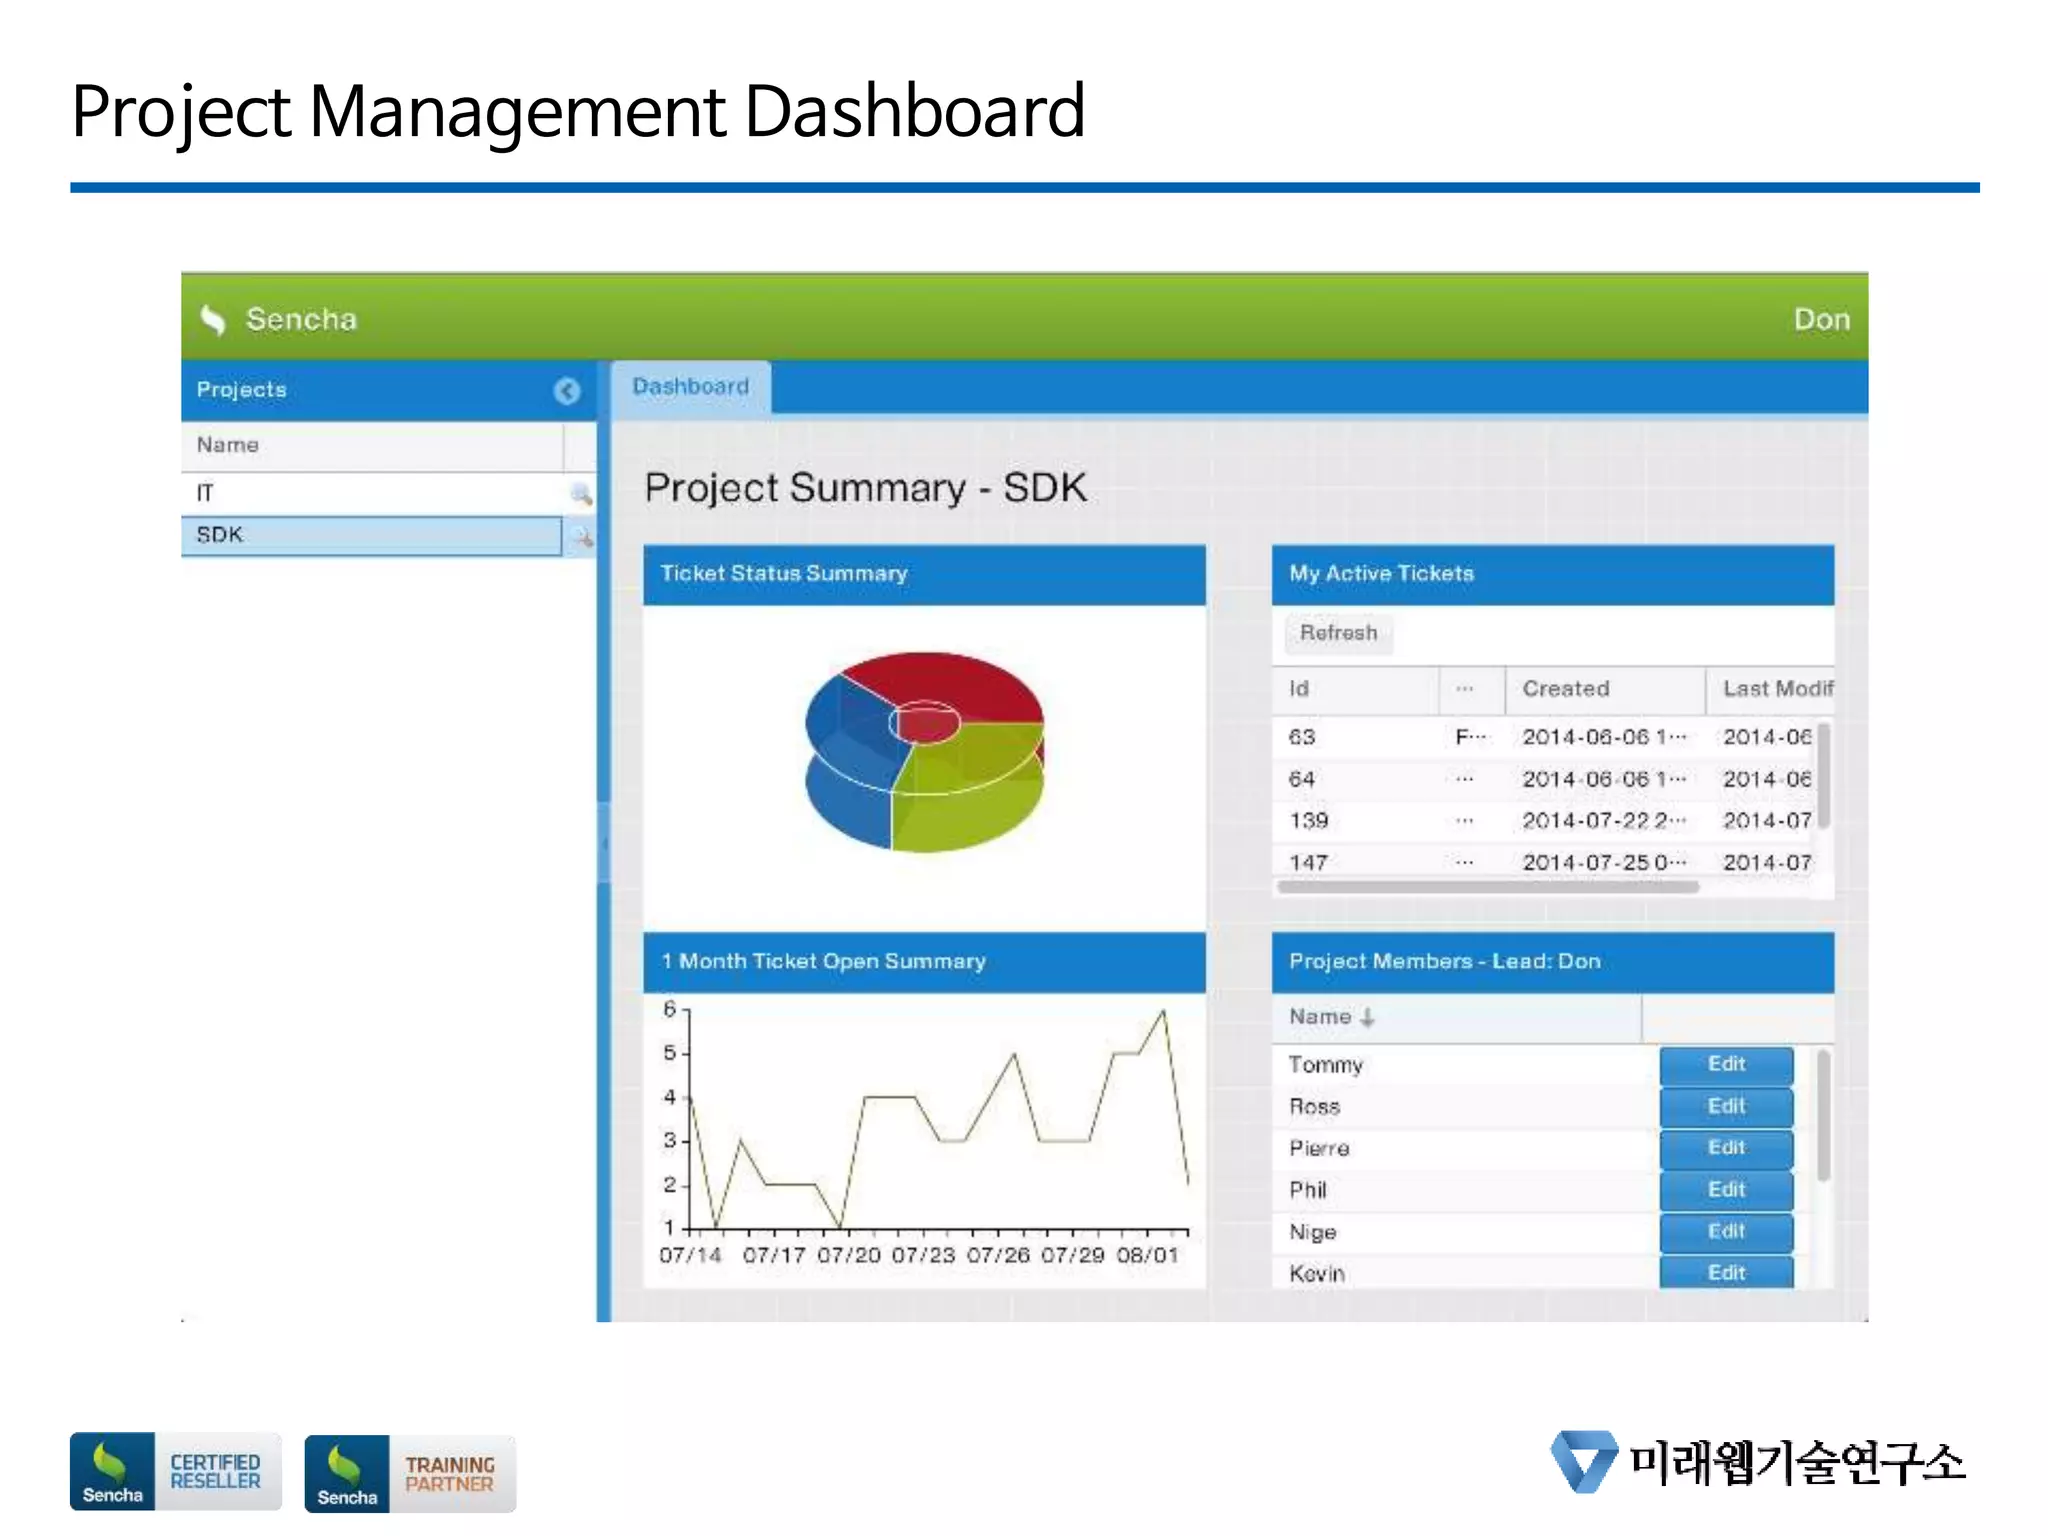This screenshot has width=2048, height=1536.
Task: Sort members by Name column arrow
Action: pyautogui.click(x=1367, y=1018)
